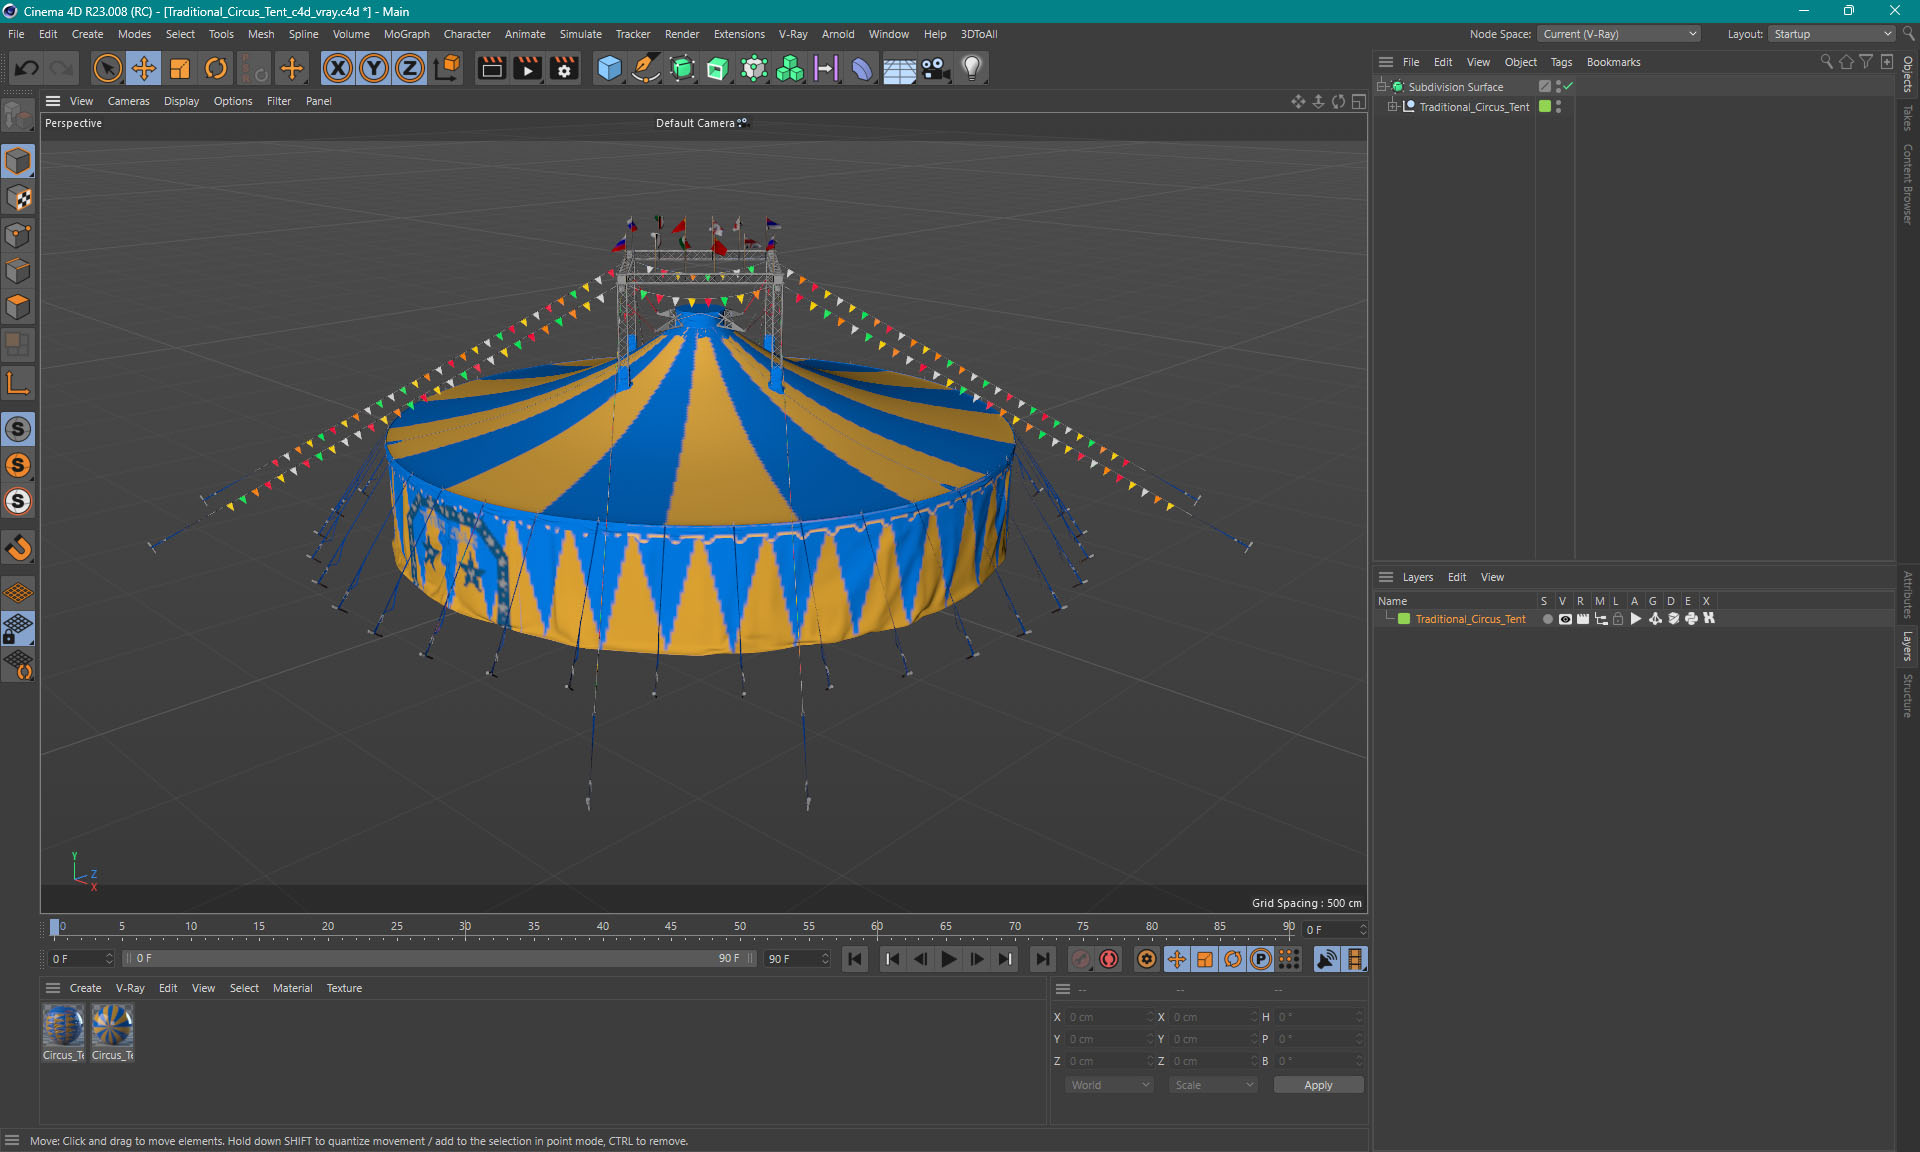The height and width of the screenshot is (1152, 1920).
Task: Activate the Rotate tool
Action: [216, 68]
